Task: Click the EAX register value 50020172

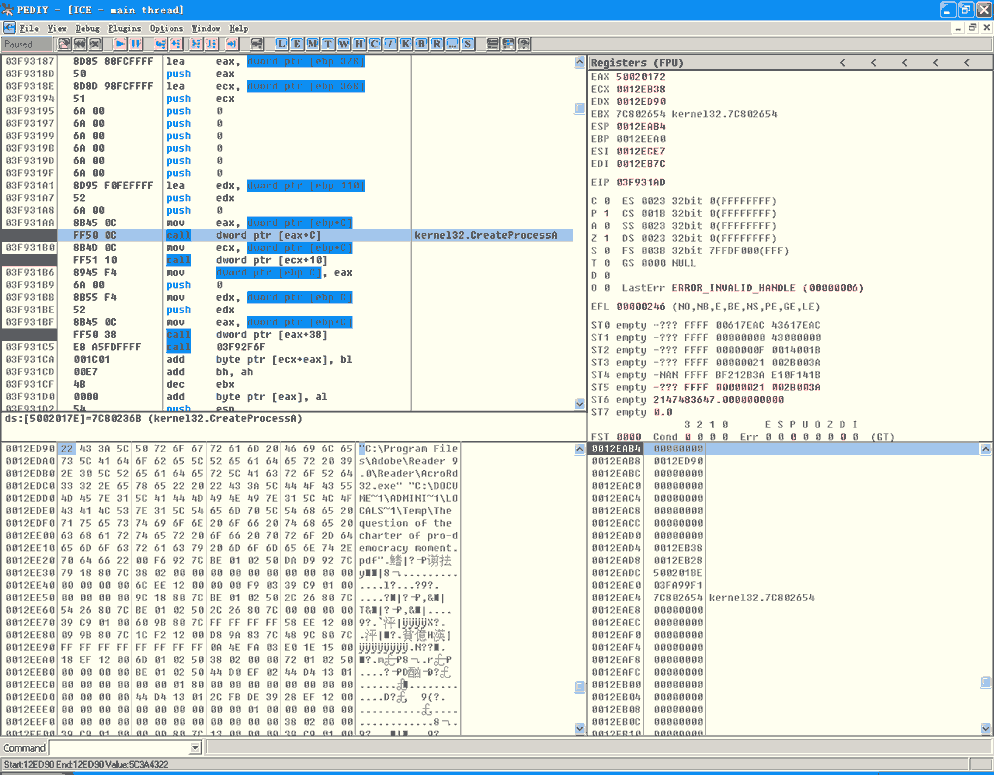Action: pyautogui.click(x=641, y=77)
